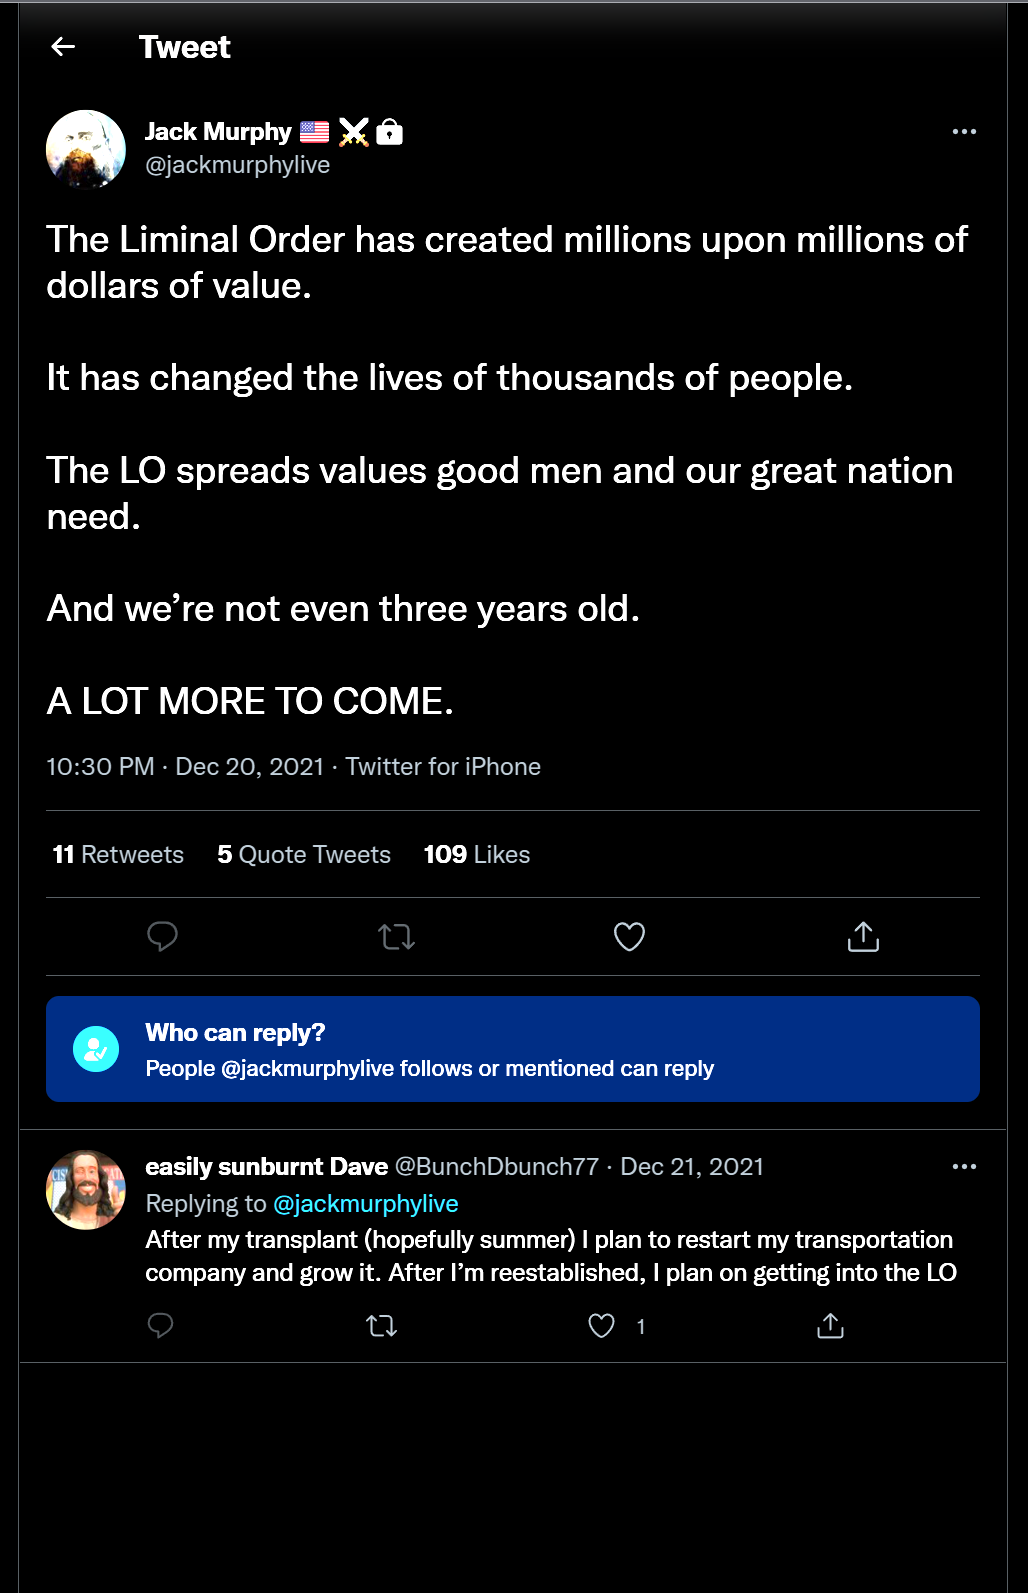
Task: Like the Liminal Order tweet
Action: (x=629, y=937)
